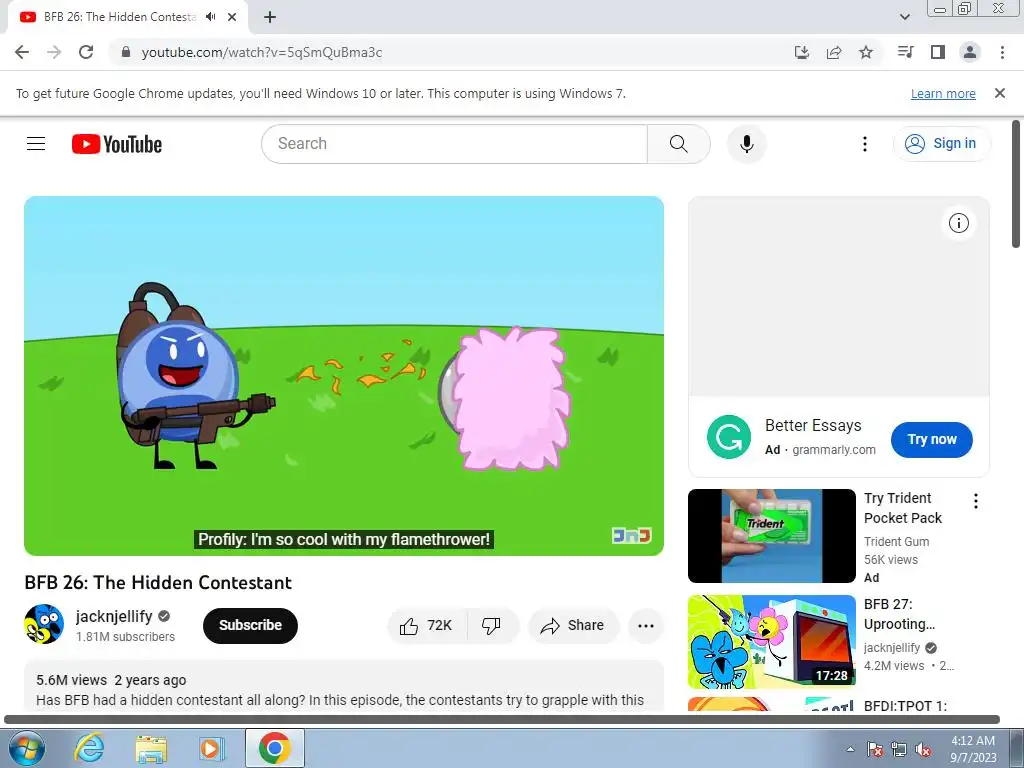The width and height of the screenshot is (1024, 768).
Task: Click the browser forward arrow
Action: [x=54, y=52]
